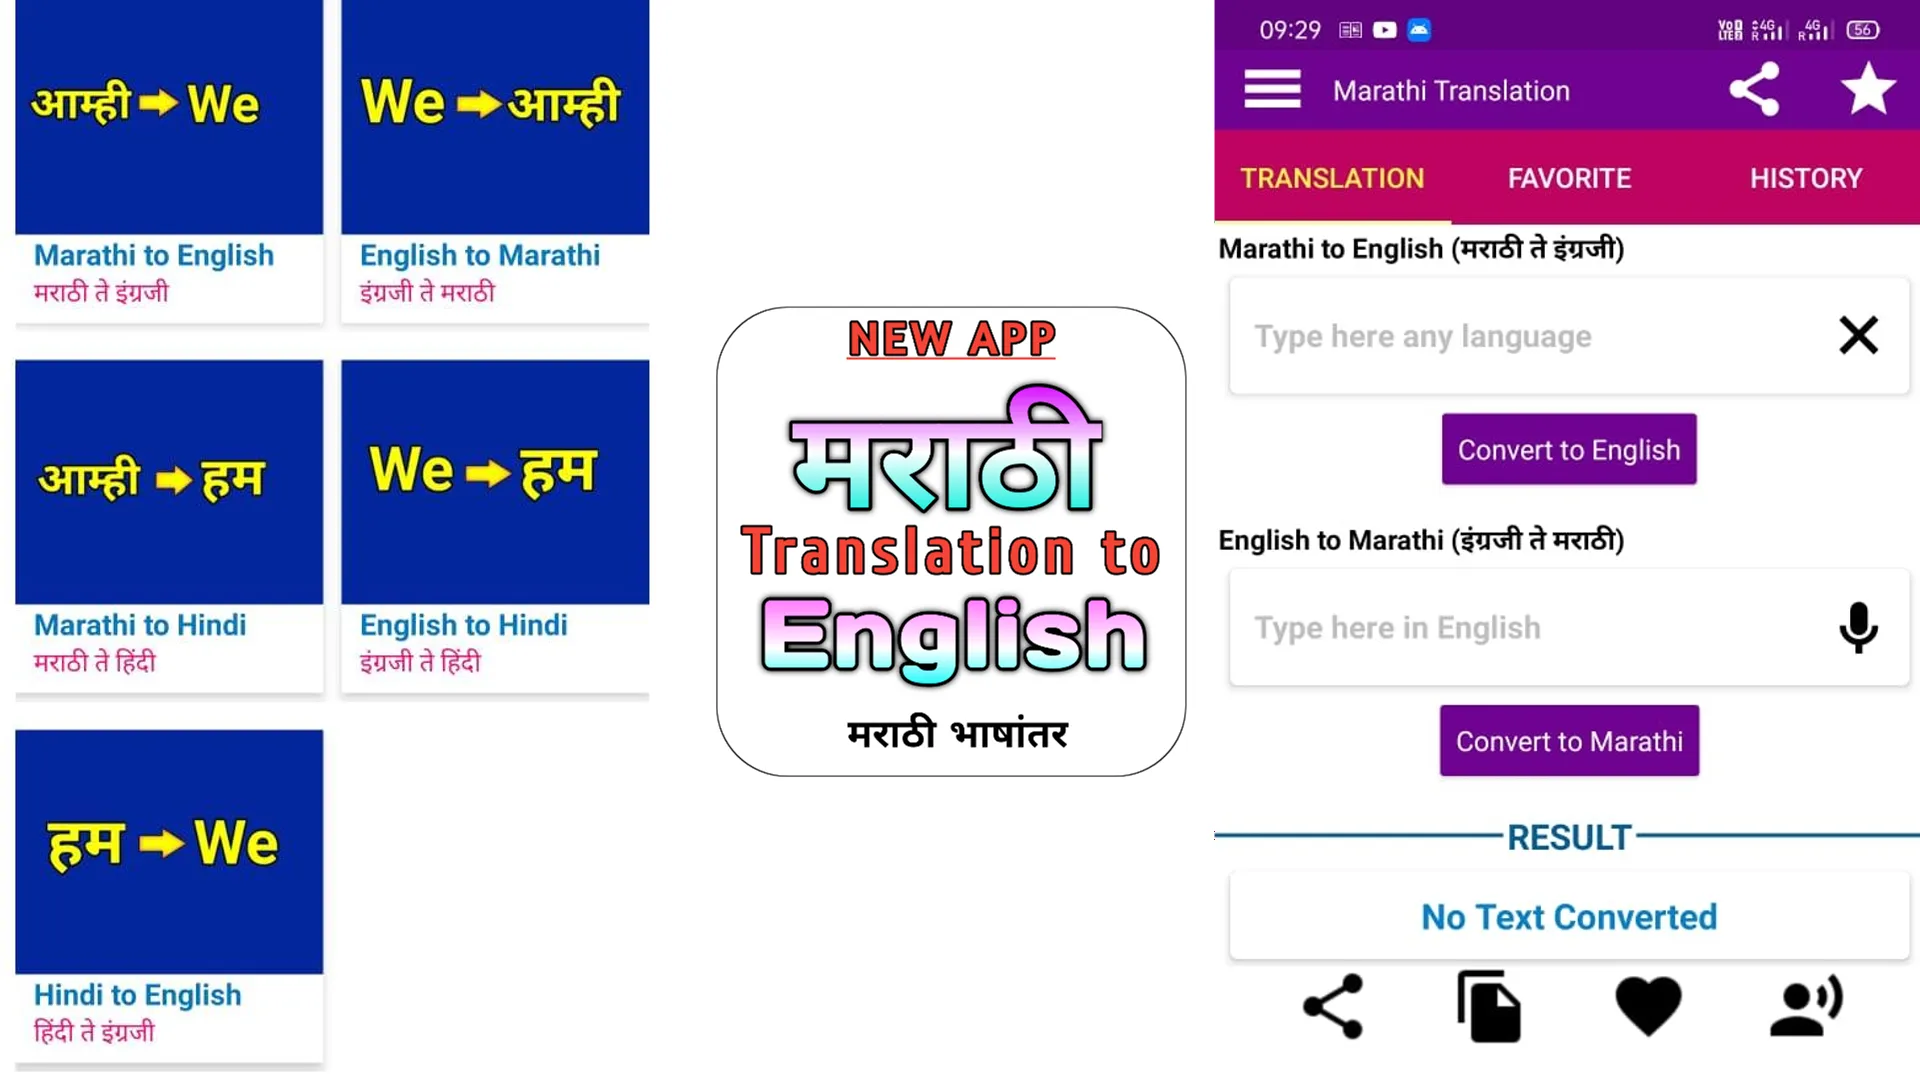The height and width of the screenshot is (1080, 1920).
Task: Click the clear text X icon
Action: click(1858, 336)
